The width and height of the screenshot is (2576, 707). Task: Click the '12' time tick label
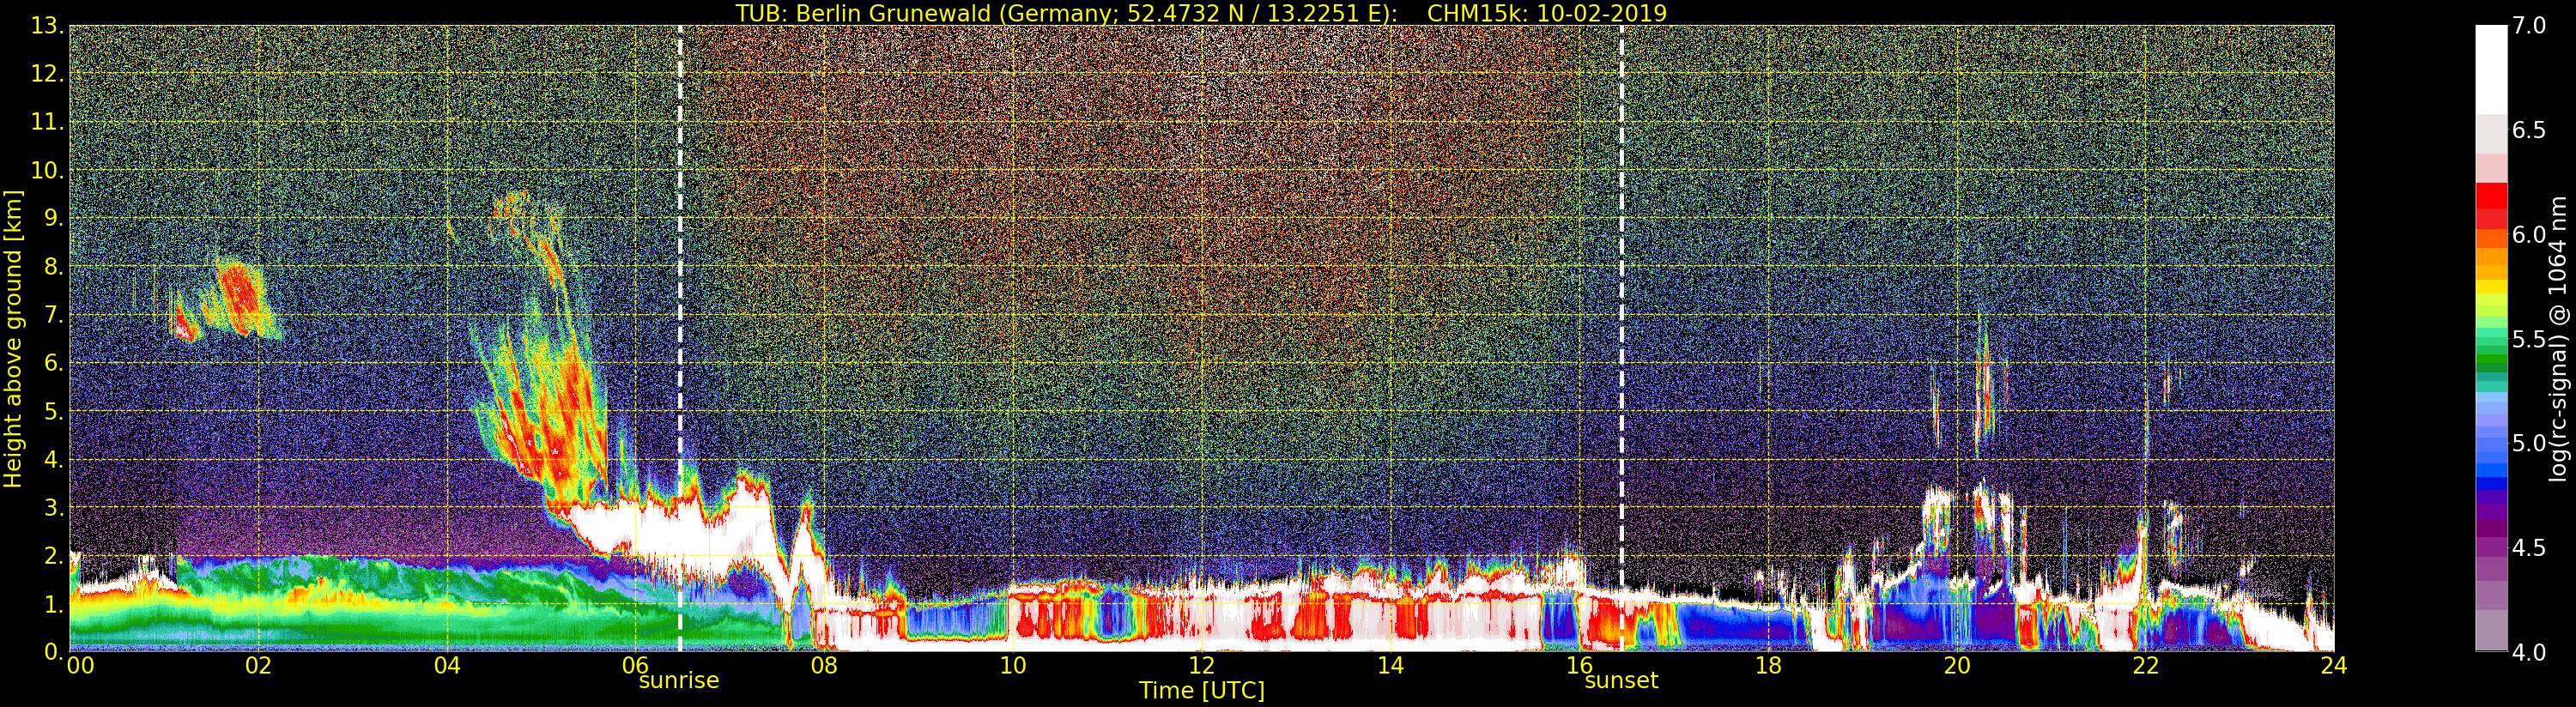1202,665
